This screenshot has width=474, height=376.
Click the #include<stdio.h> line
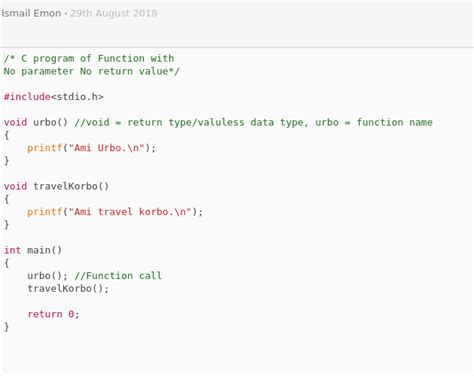click(x=54, y=97)
